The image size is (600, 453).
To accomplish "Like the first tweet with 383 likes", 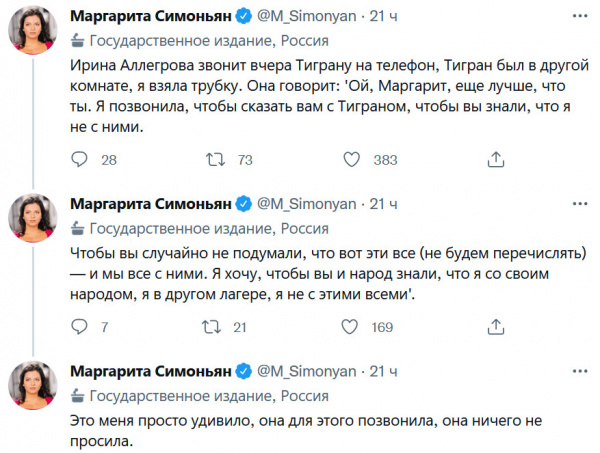I will click(351, 159).
